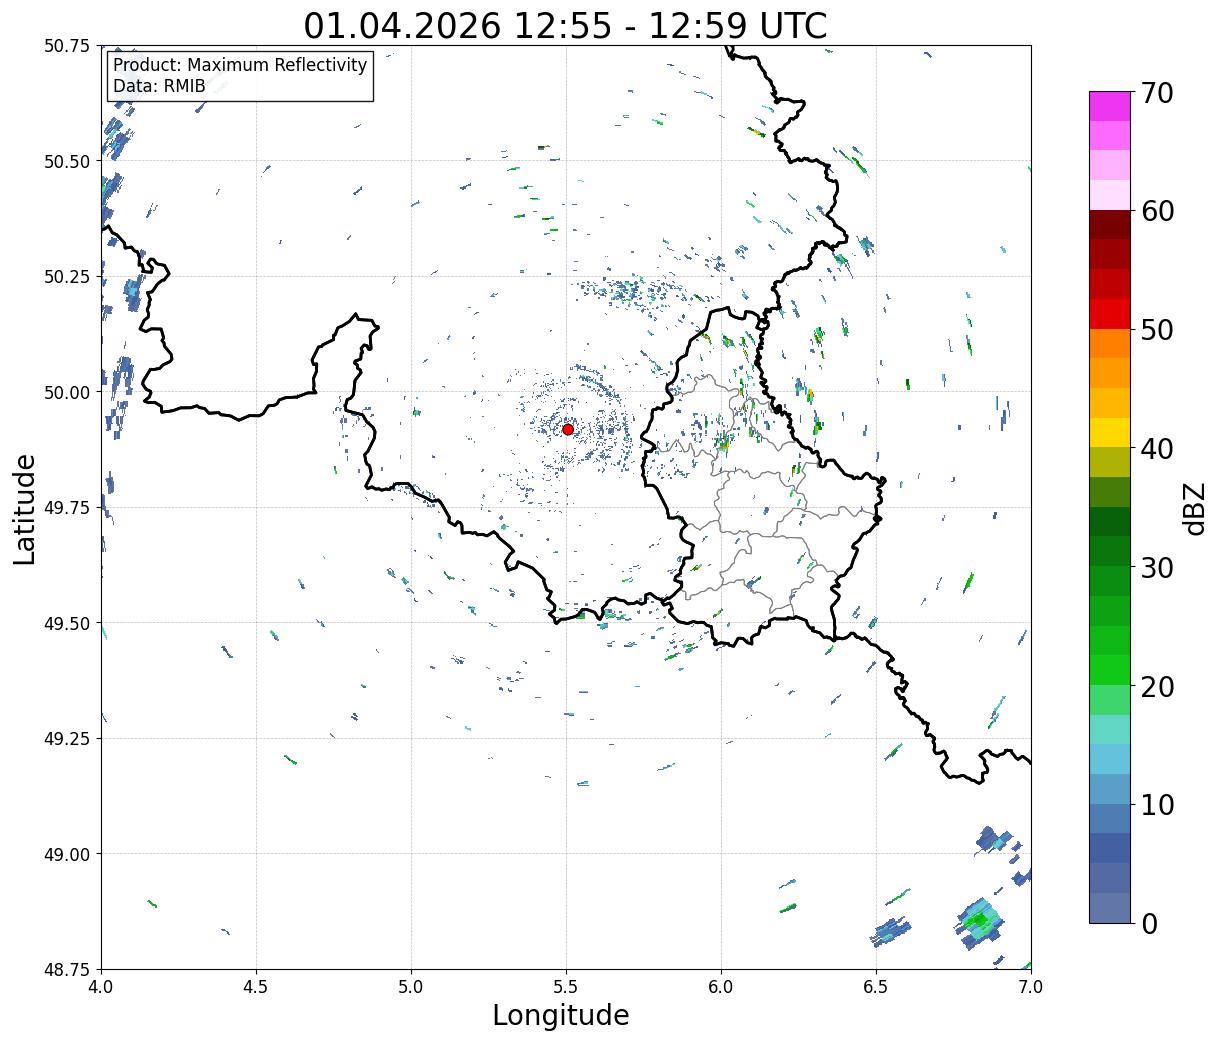Click the 7.0 longitude tick label
The image size is (1219, 1040).
[1031, 986]
